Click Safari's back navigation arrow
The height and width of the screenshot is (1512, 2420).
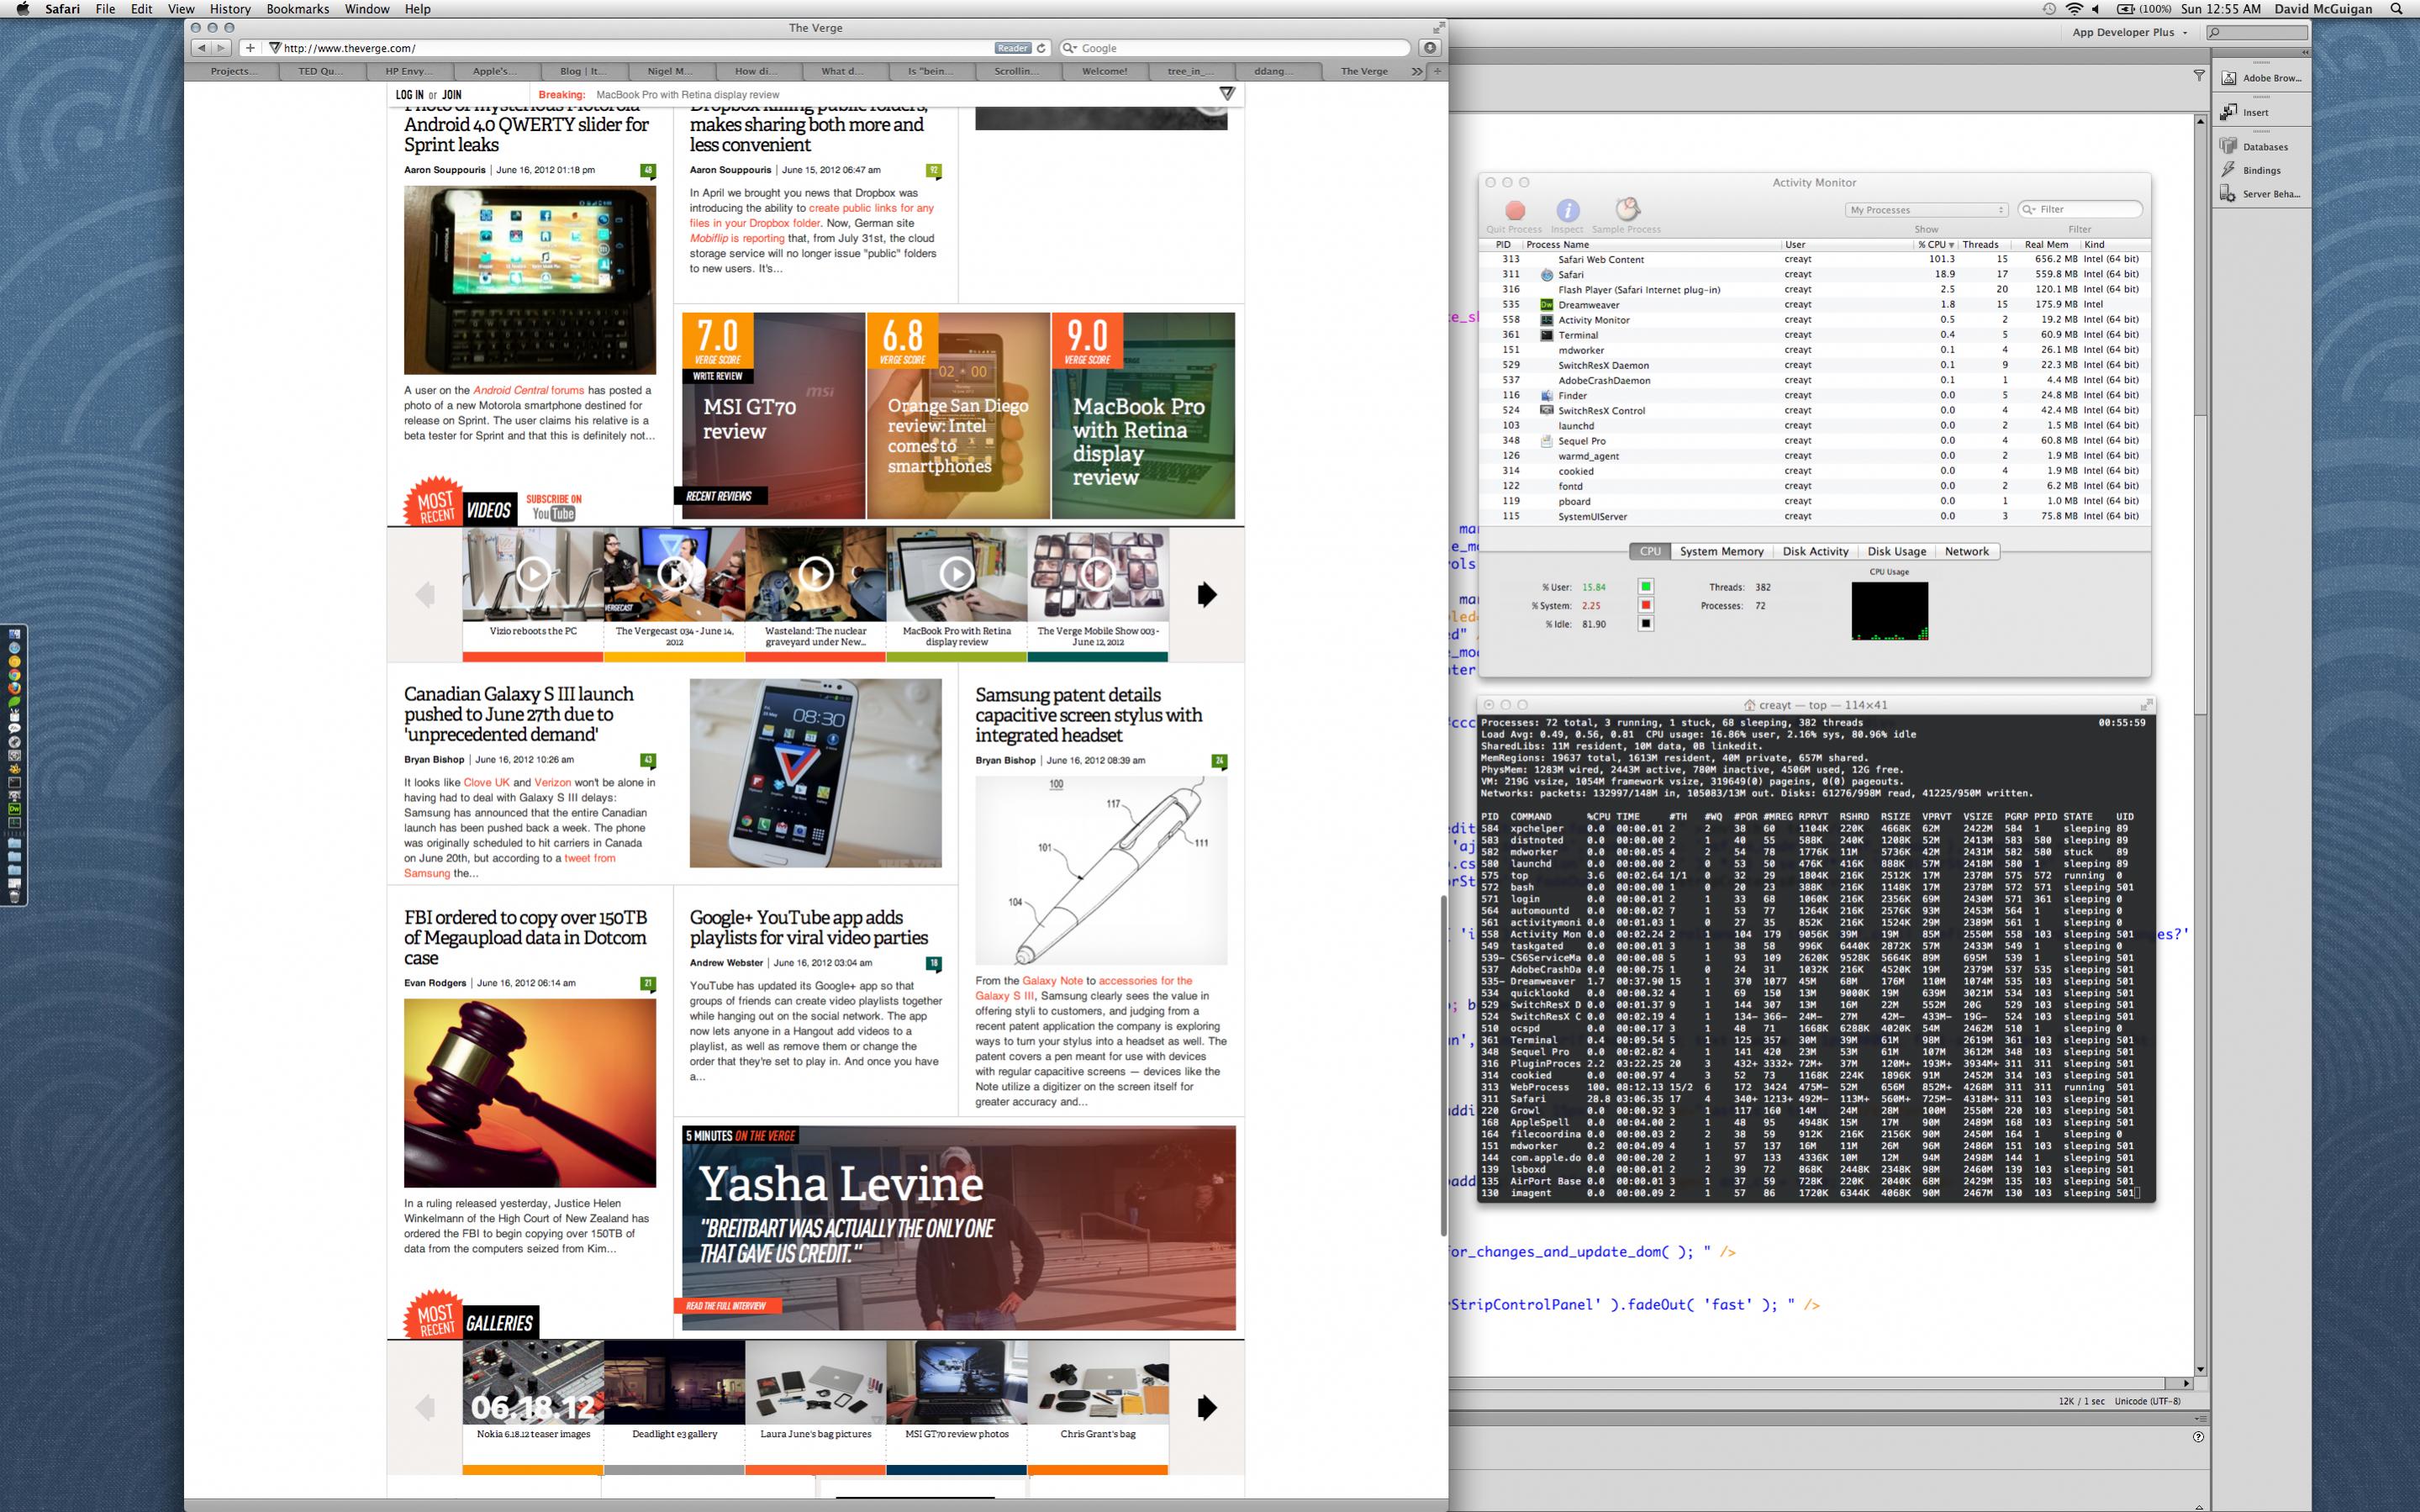coord(202,48)
